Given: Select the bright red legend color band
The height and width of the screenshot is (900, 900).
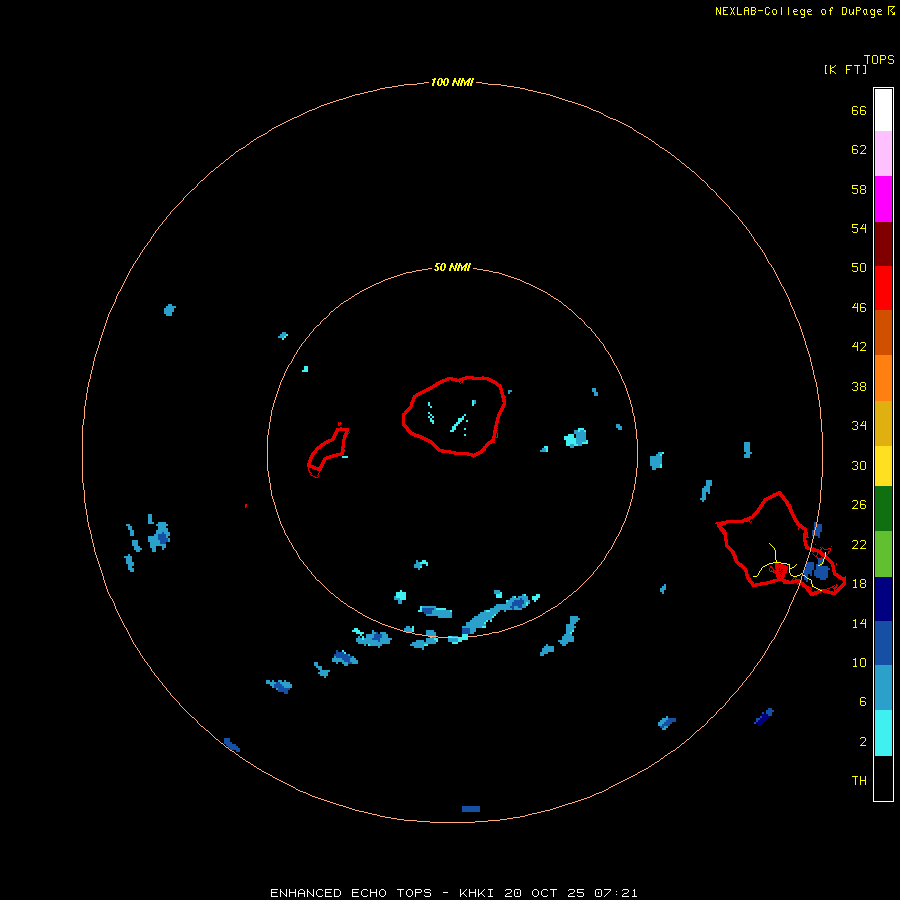Looking at the screenshot, I should [883, 288].
